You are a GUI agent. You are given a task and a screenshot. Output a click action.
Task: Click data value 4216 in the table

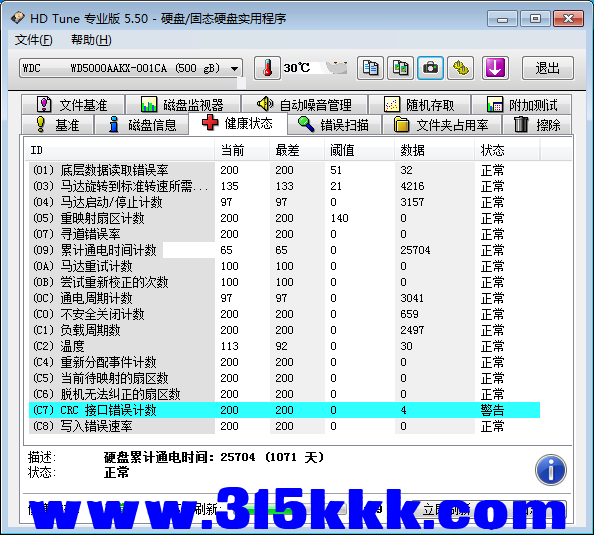coord(412,186)
